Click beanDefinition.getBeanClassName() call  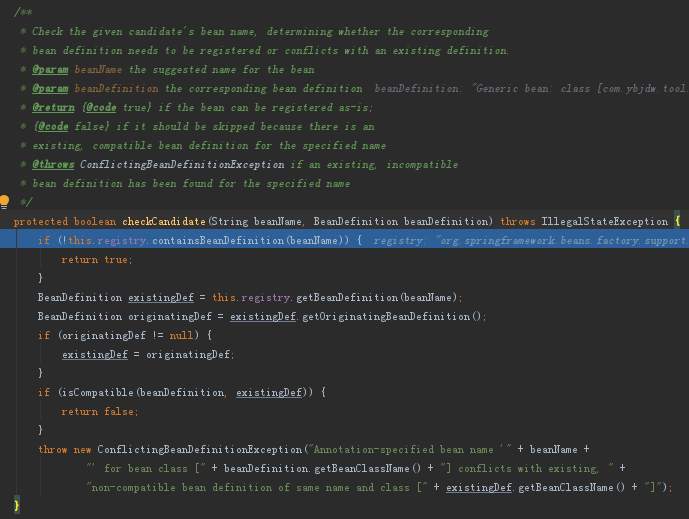(x=322, y=468)
